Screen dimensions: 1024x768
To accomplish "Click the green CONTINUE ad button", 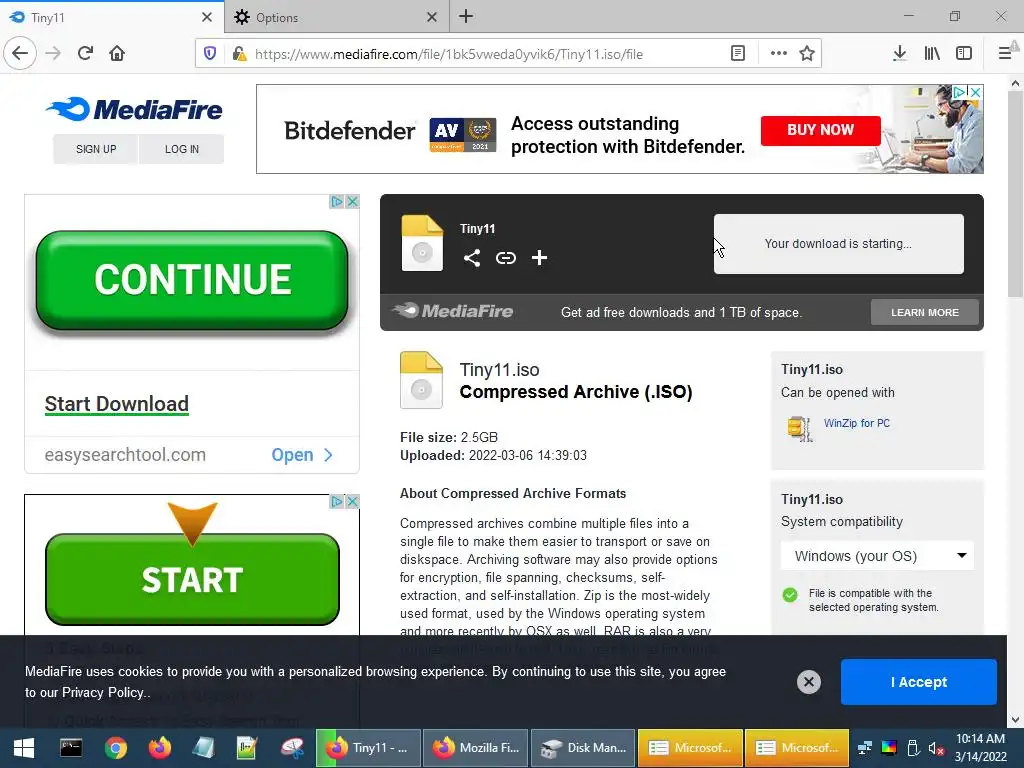I will point(192,280).
